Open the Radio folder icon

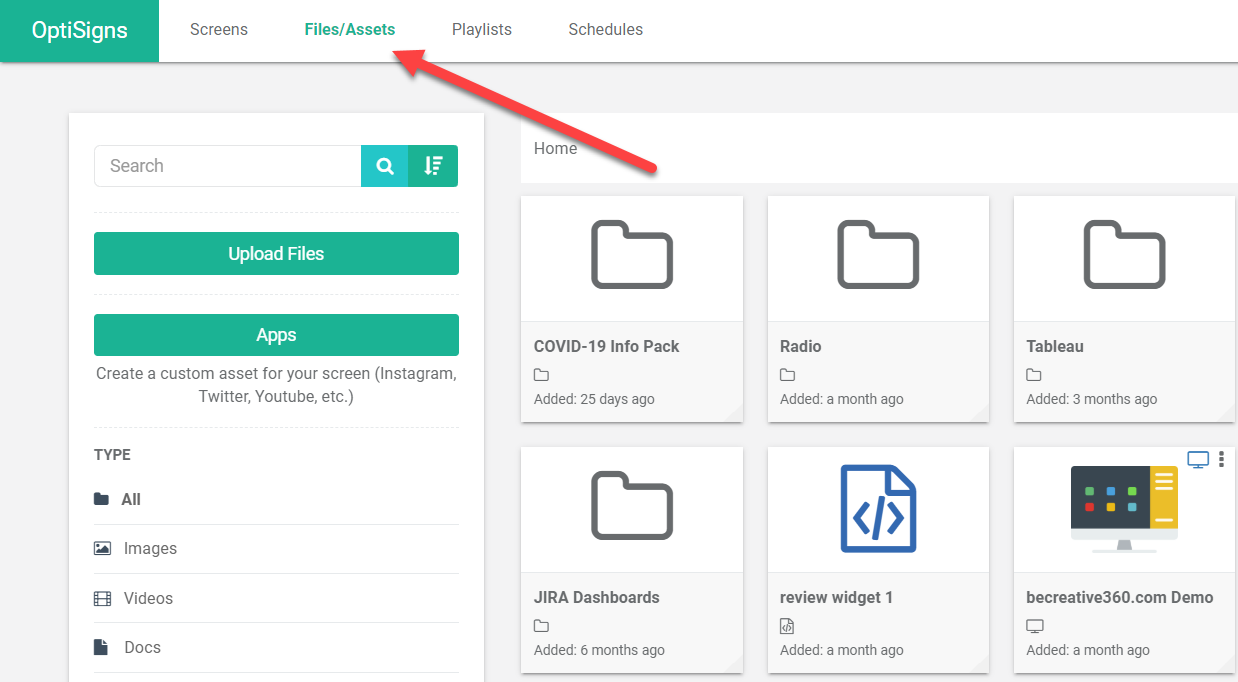click(877, 256)
